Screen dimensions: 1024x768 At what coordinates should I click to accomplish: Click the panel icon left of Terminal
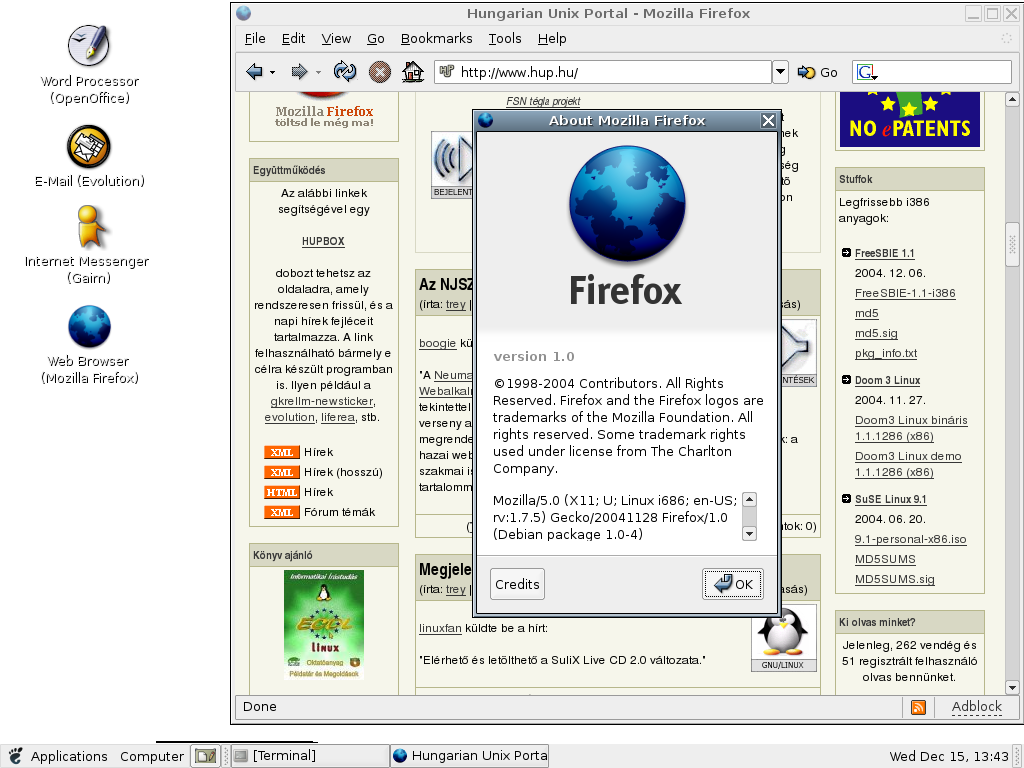point(206,756)
